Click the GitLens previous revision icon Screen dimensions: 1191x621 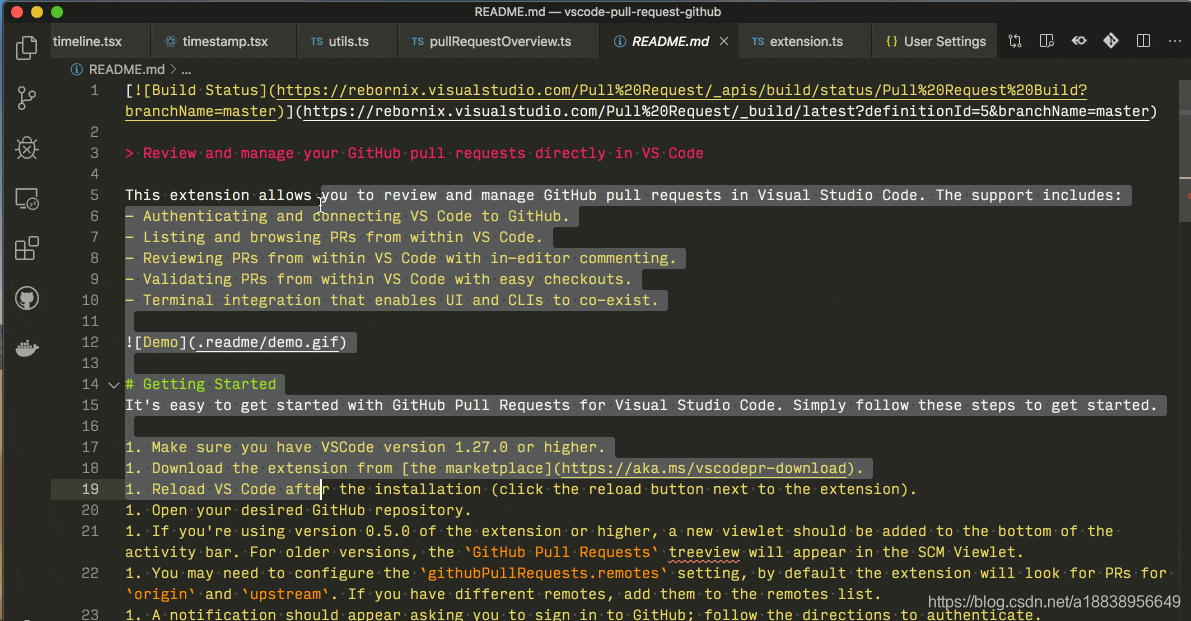pyautogui.click(x=1079, y=41)
